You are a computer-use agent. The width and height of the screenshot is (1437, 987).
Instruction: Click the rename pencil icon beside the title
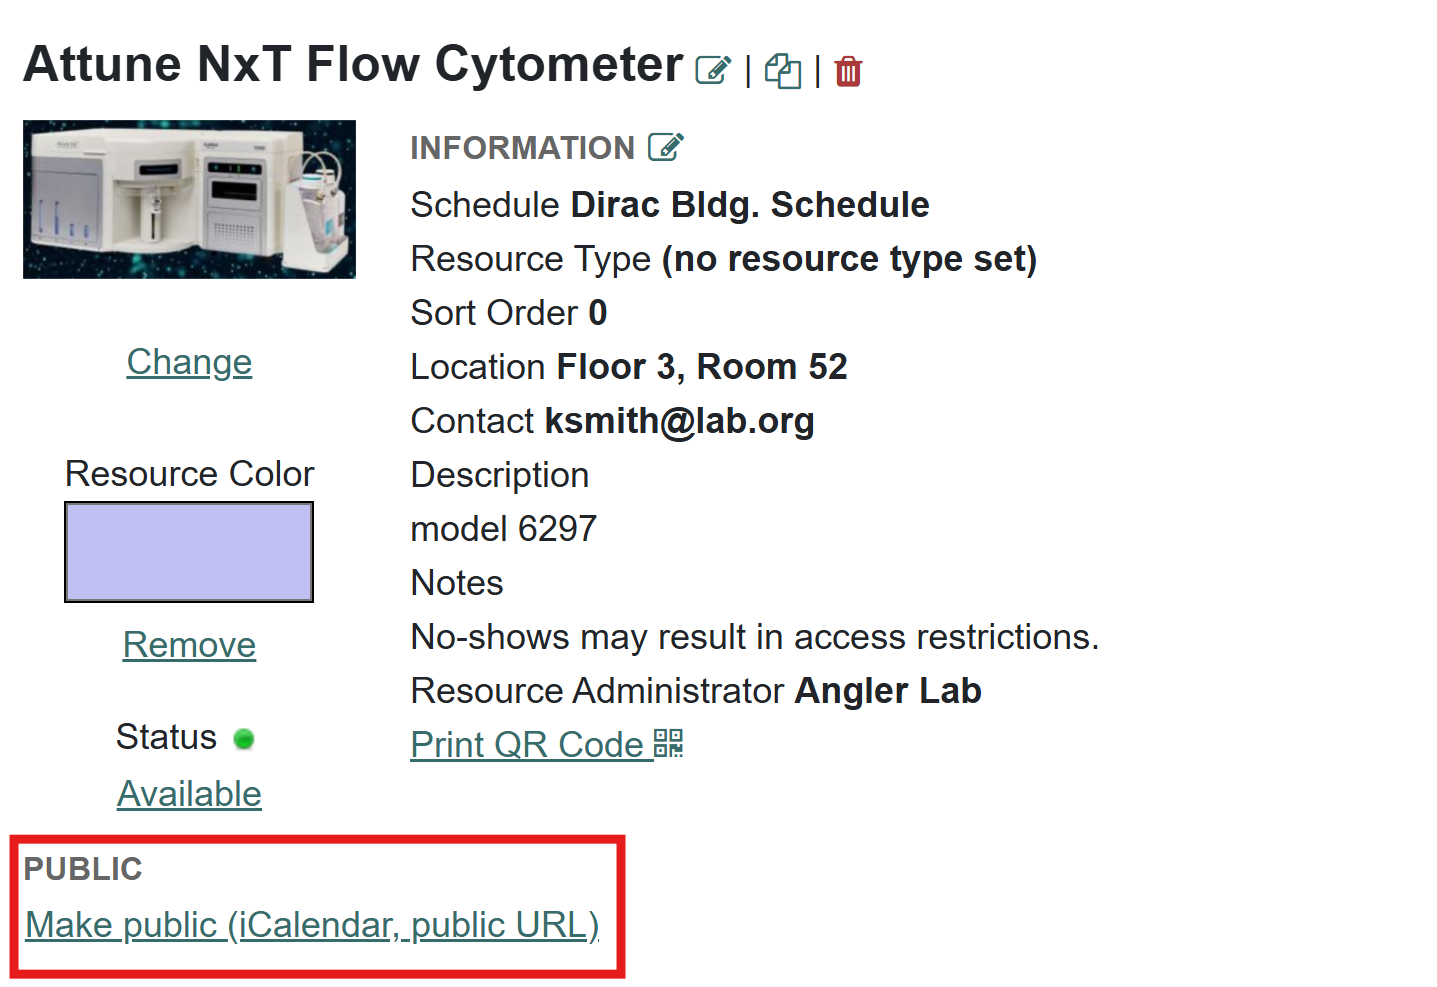pyautogui.click(x=713, y=70)
